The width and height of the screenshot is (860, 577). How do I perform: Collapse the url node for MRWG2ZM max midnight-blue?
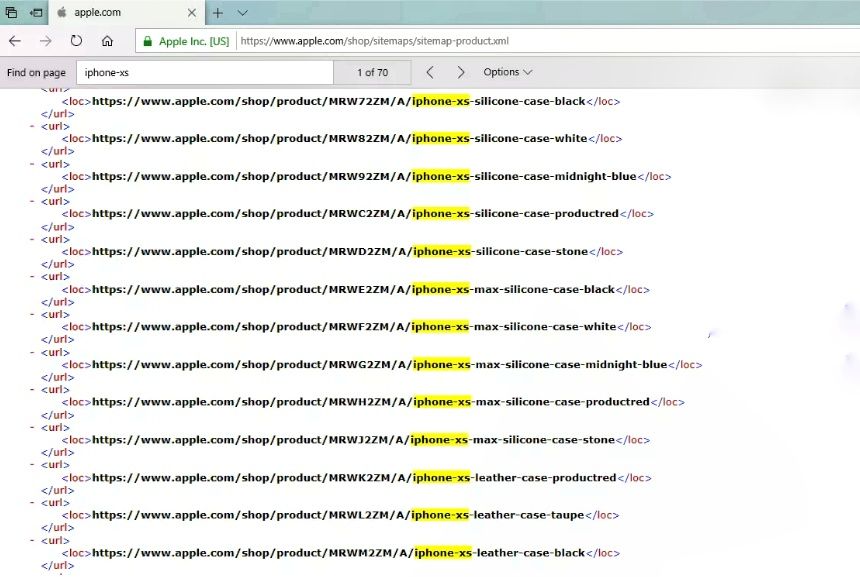click(32, 353)
